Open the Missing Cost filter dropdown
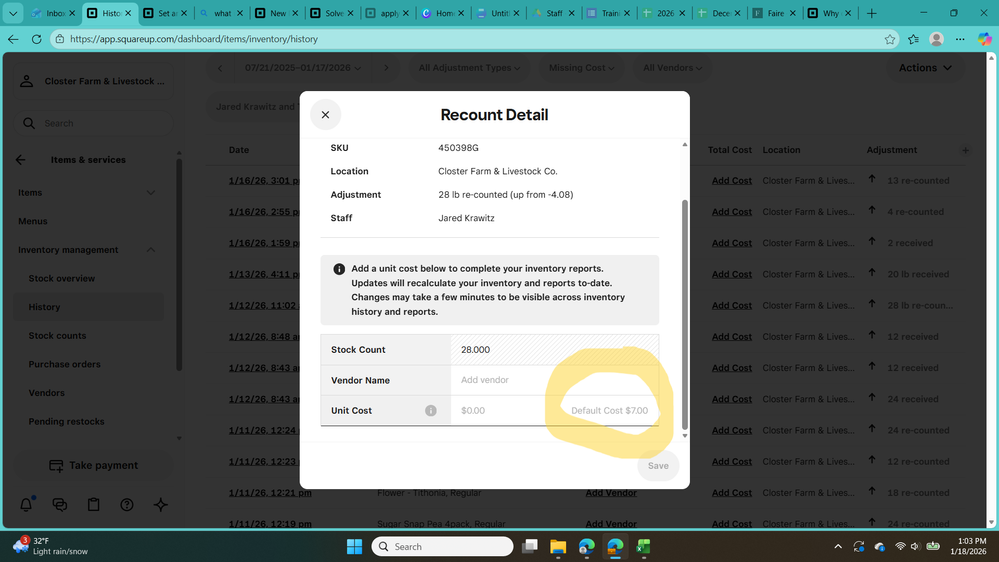 coord(582,68)
